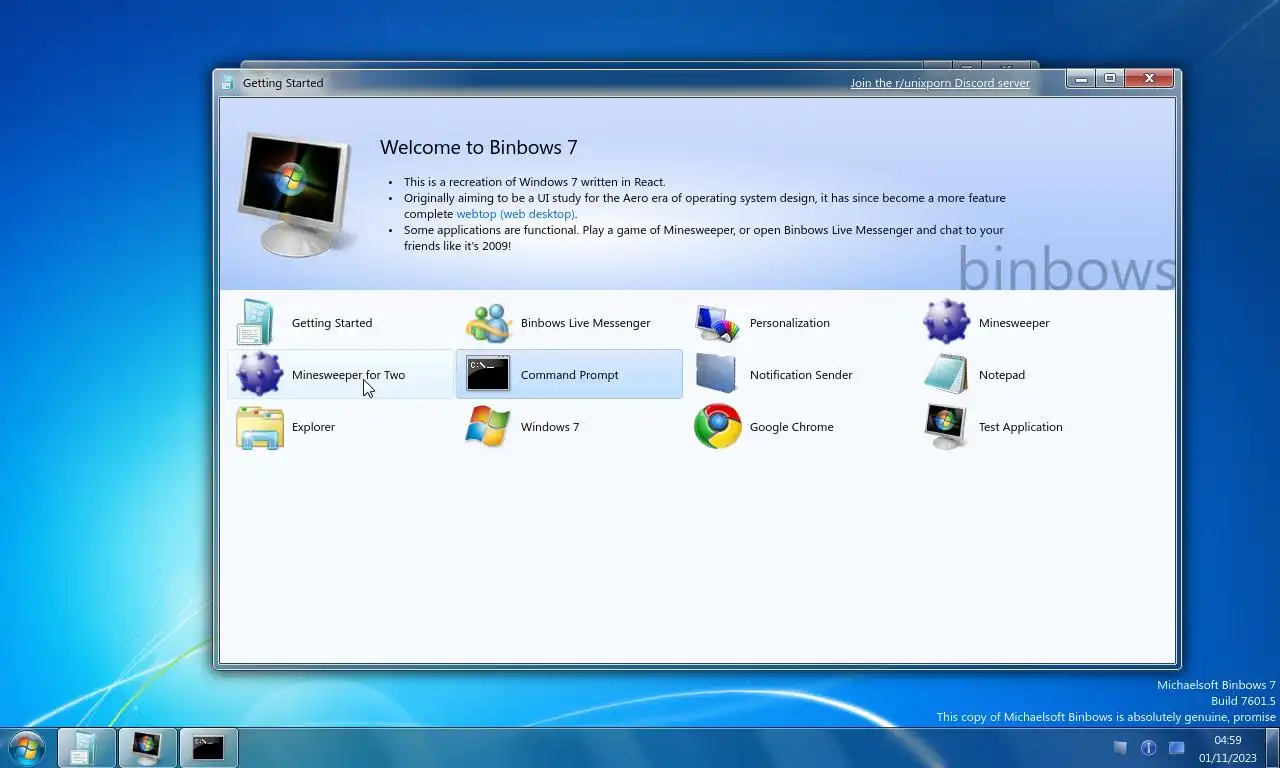Open Explorer from the app grid
The height and width of the screenshot is (768, 1280).
(340, 427)
